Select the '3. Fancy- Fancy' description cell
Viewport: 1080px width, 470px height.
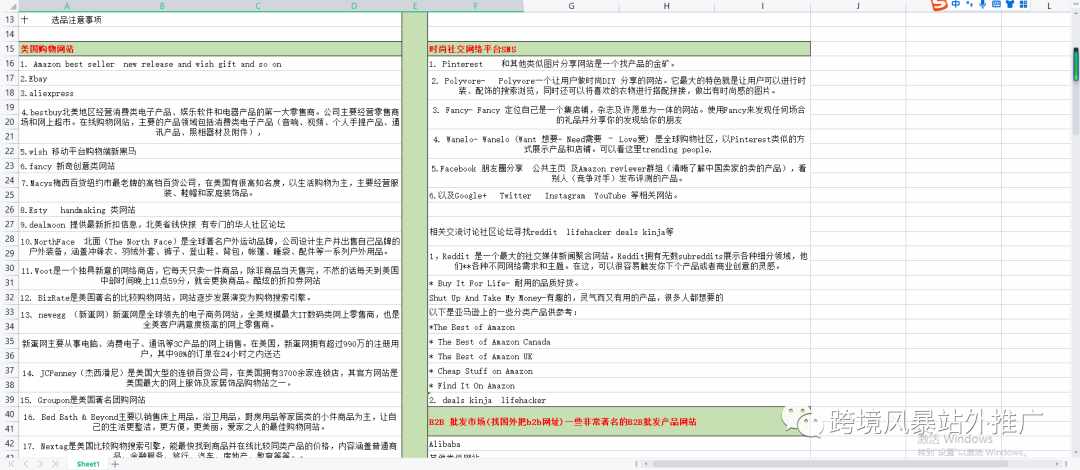(x=619, y=115)
